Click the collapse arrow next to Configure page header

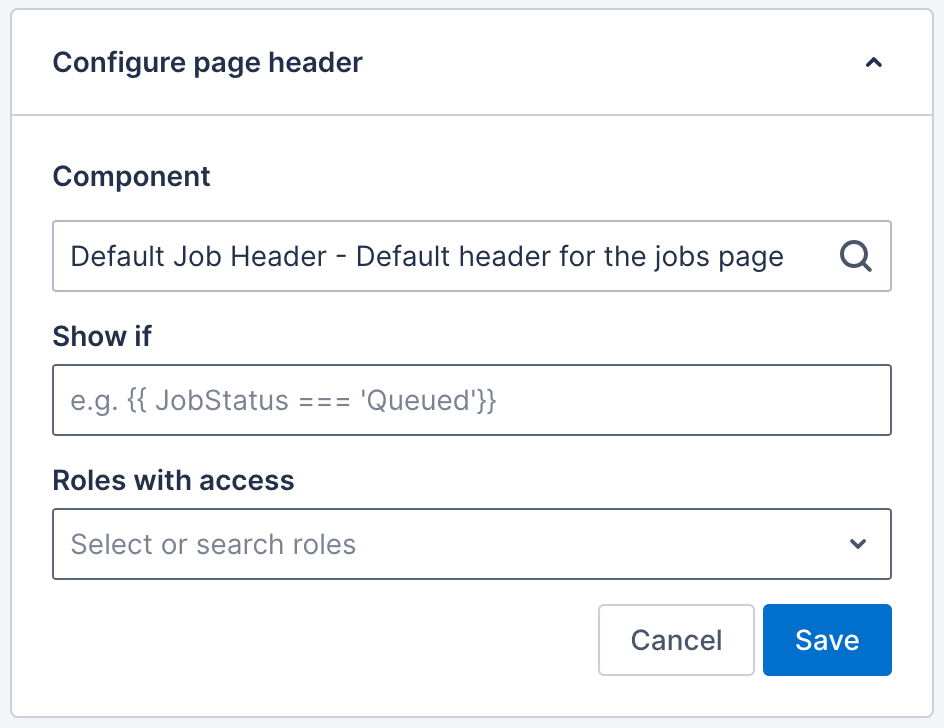tap(874, 62)
